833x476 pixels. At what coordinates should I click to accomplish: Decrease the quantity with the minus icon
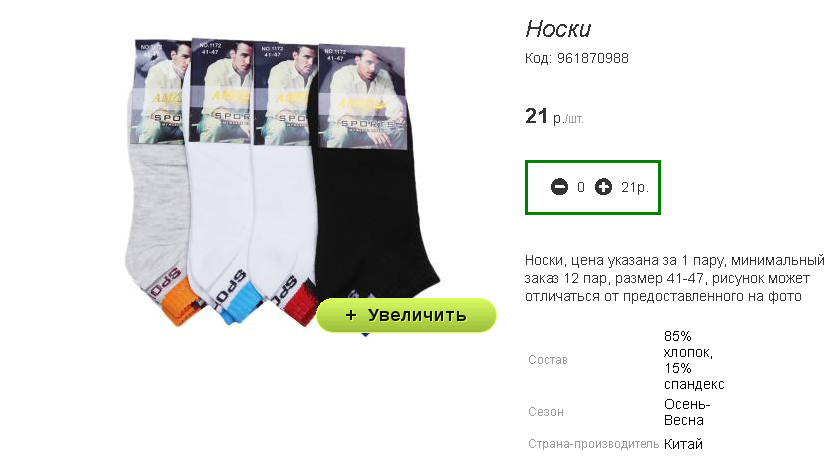point(559,187)
